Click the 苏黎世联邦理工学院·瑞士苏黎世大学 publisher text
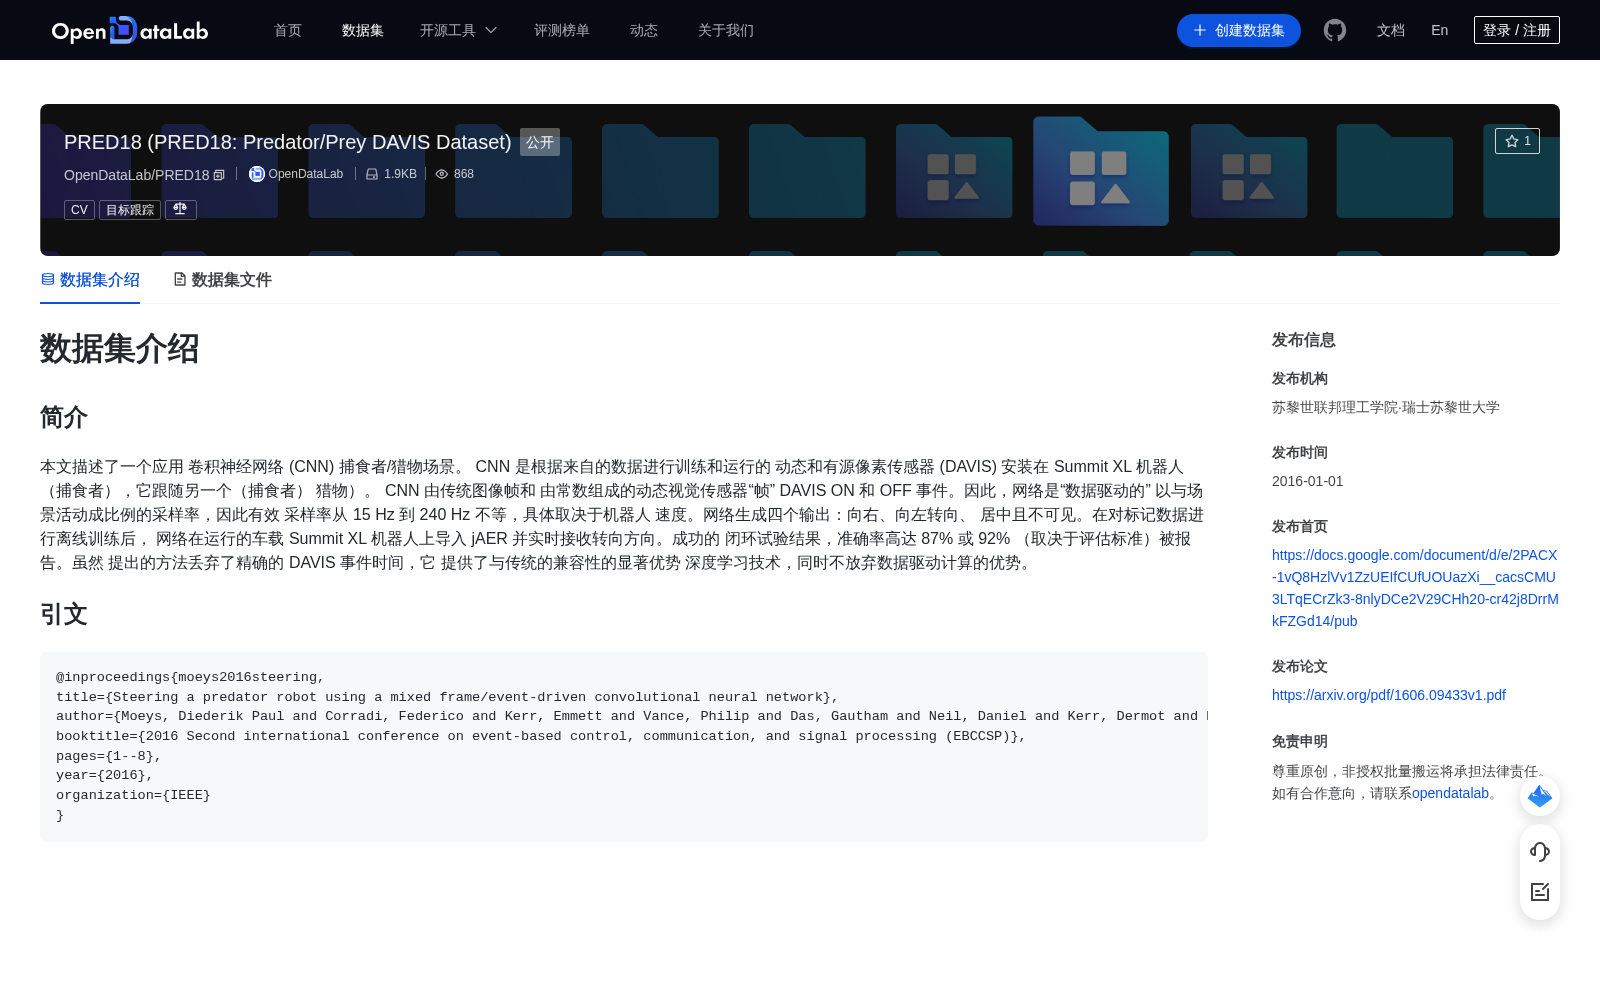 pos(1386,407)
